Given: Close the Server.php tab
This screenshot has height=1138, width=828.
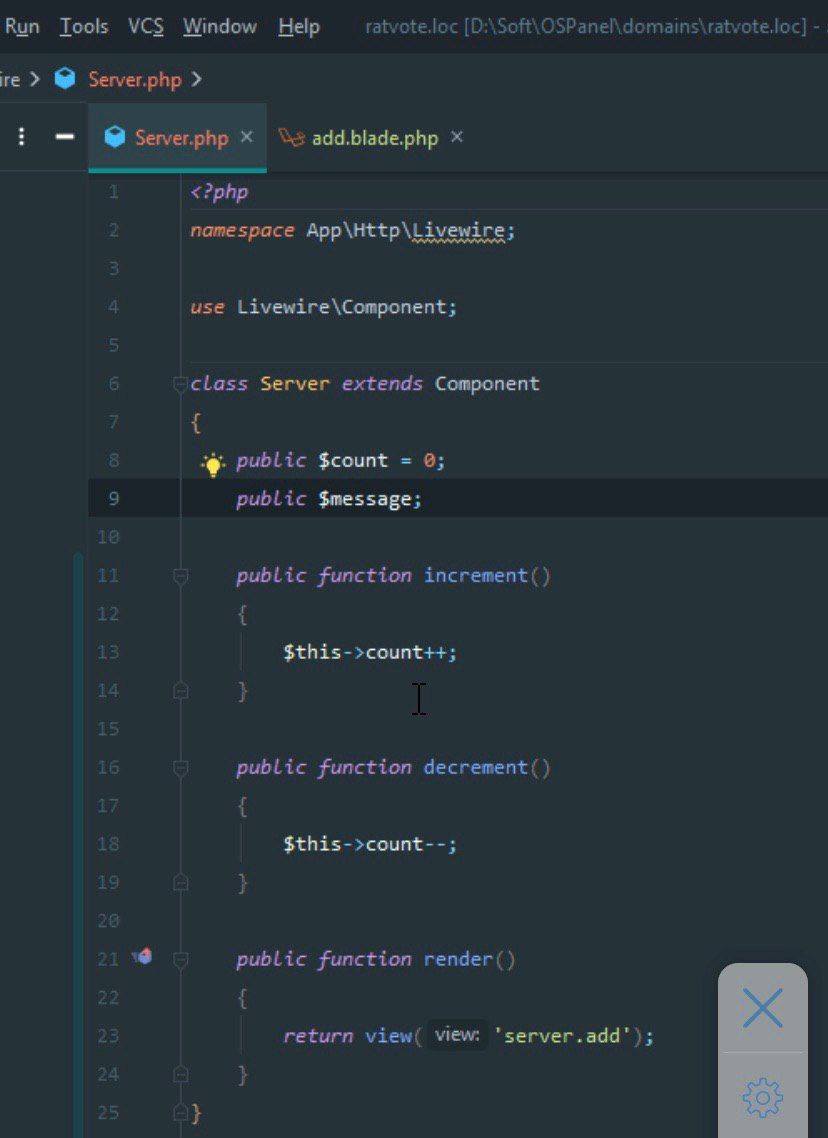Looking at the screenshot, I should pyautogui.click(x=247, y=136).
